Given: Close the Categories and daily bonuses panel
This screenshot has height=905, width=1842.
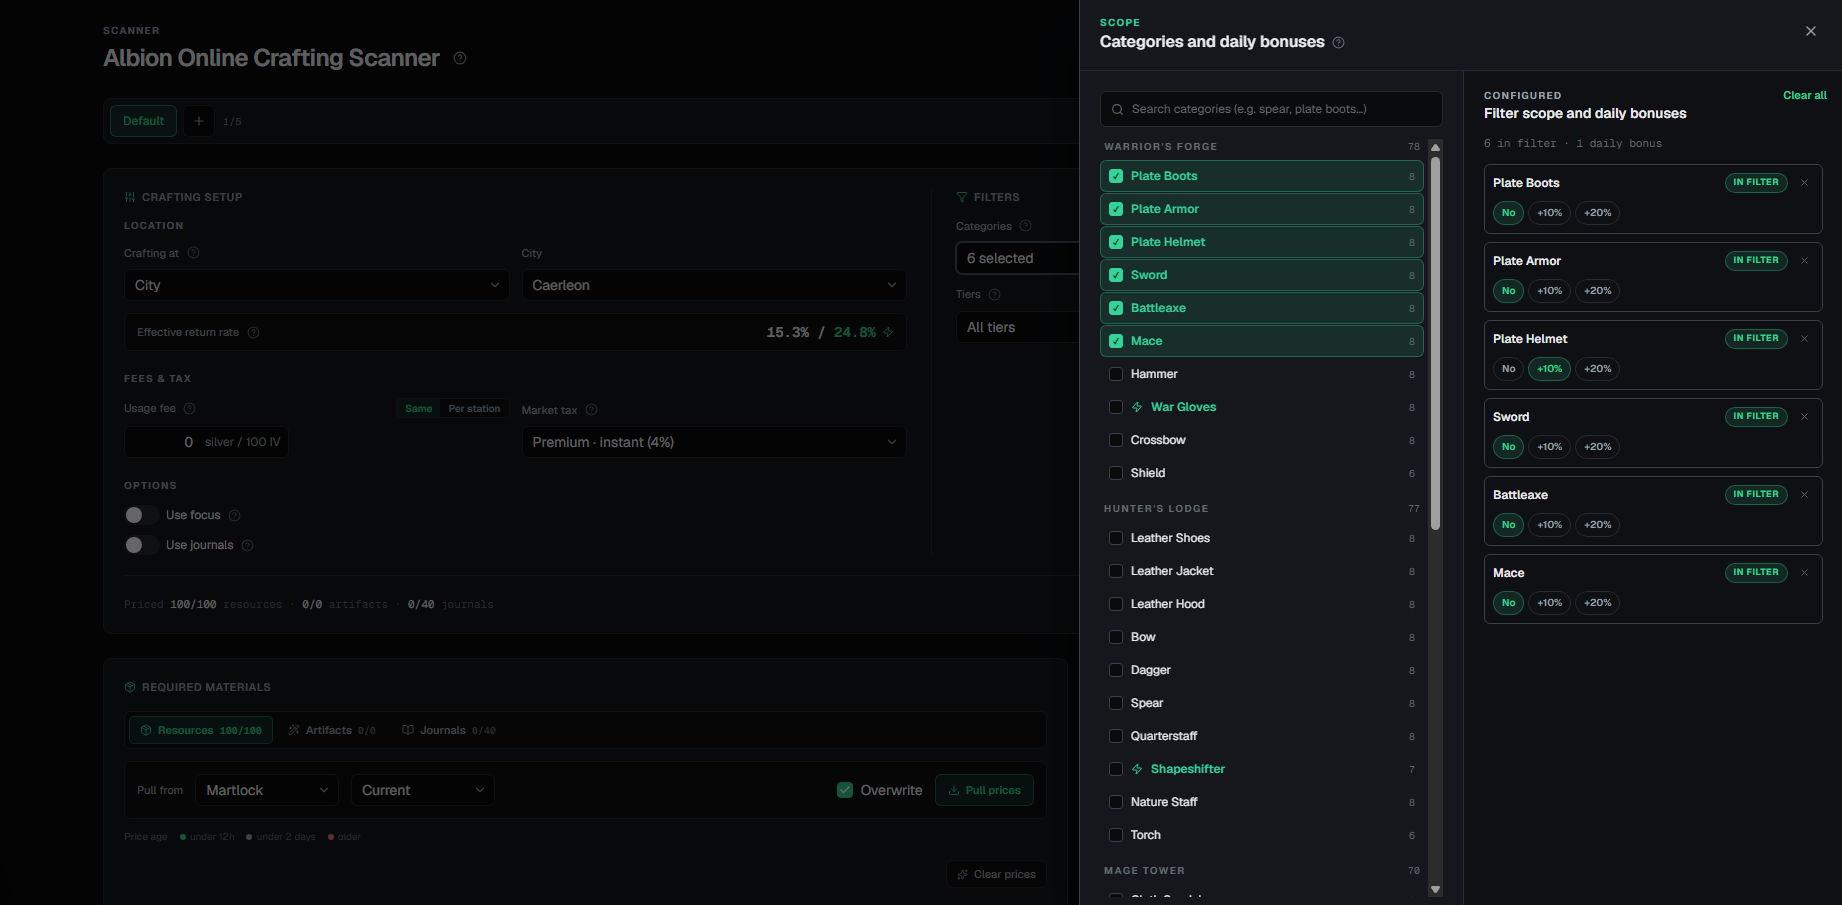Looking at the screenshot, I should click(1810, 31).
